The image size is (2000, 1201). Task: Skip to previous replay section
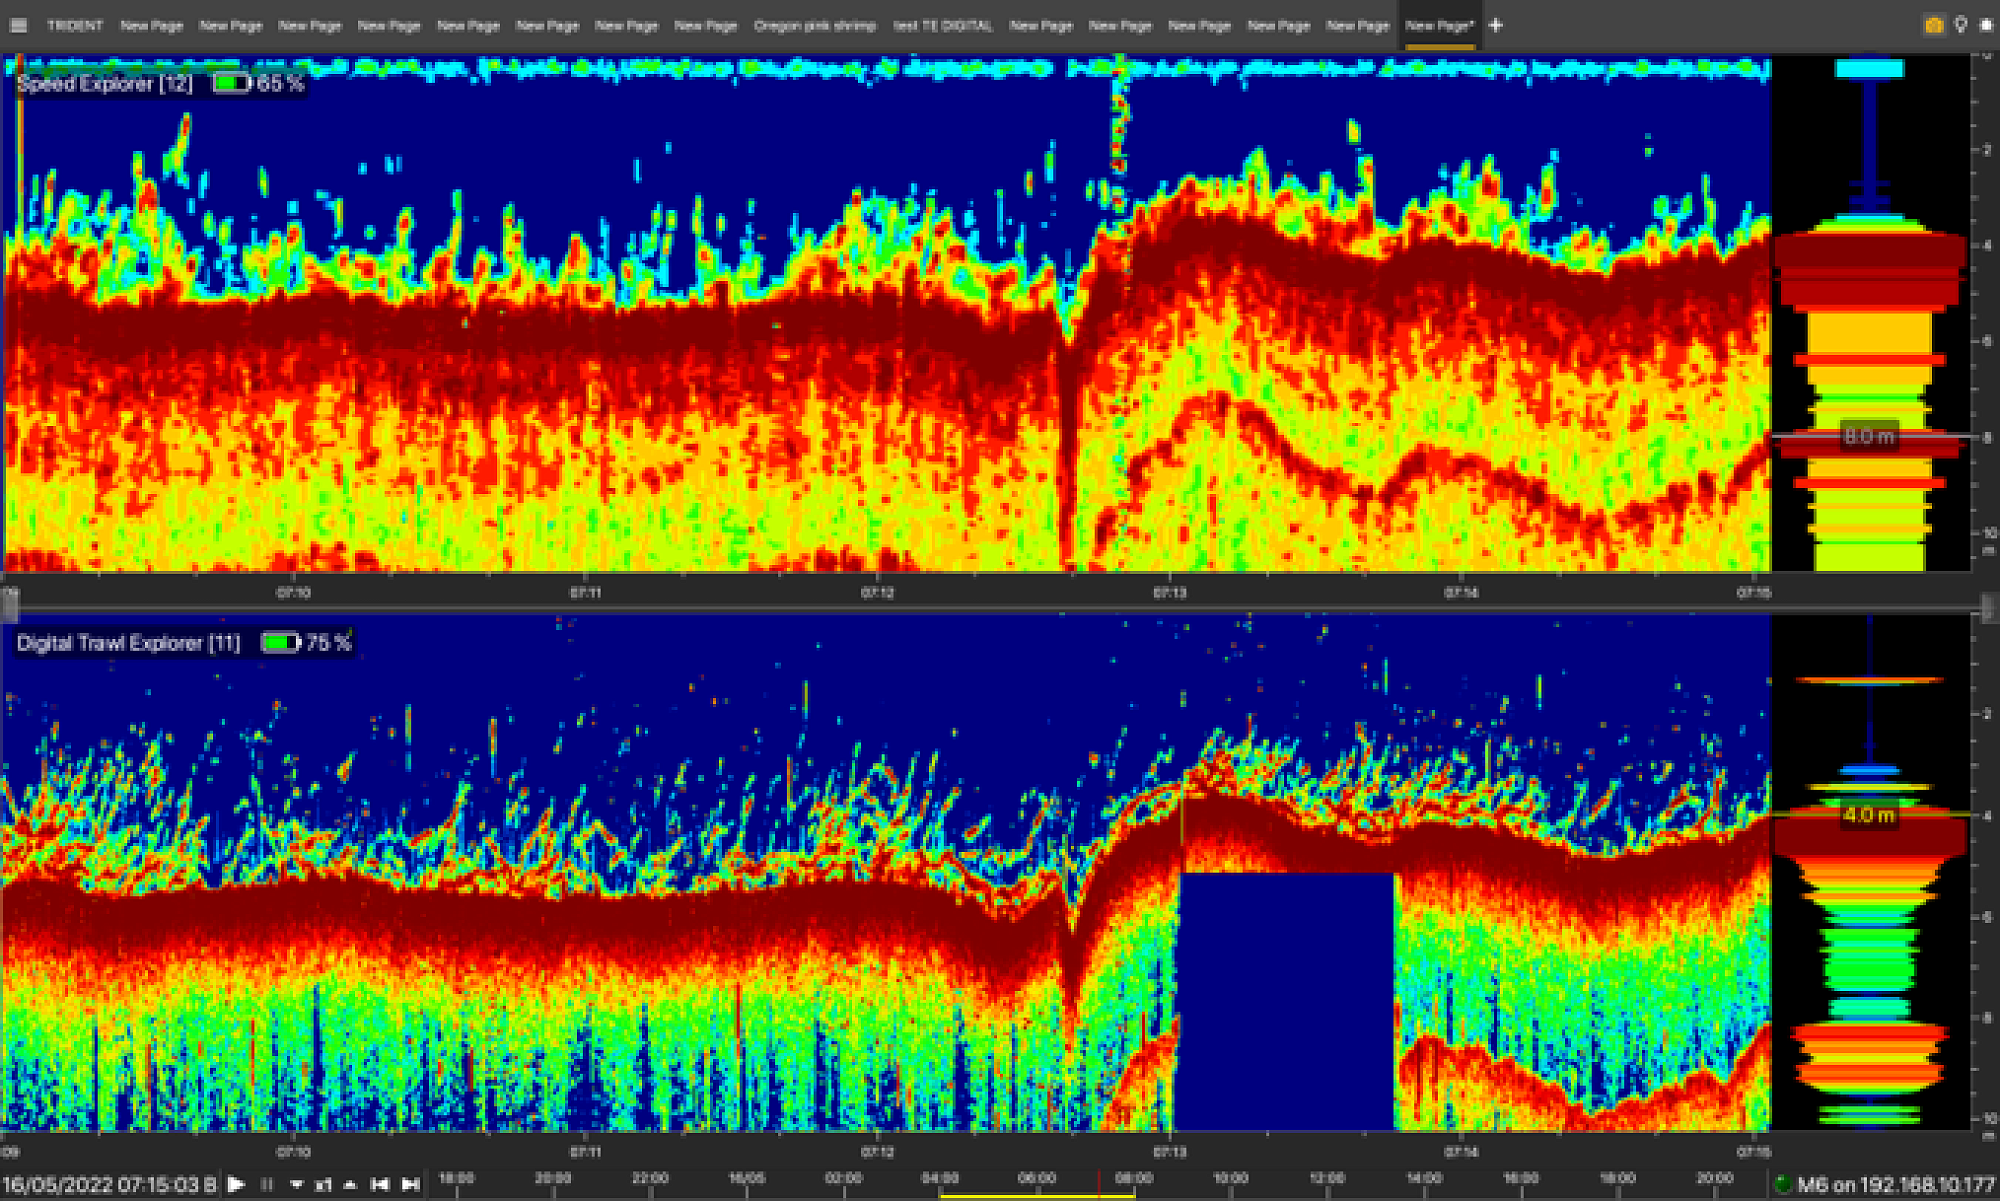coord(380,1184)
